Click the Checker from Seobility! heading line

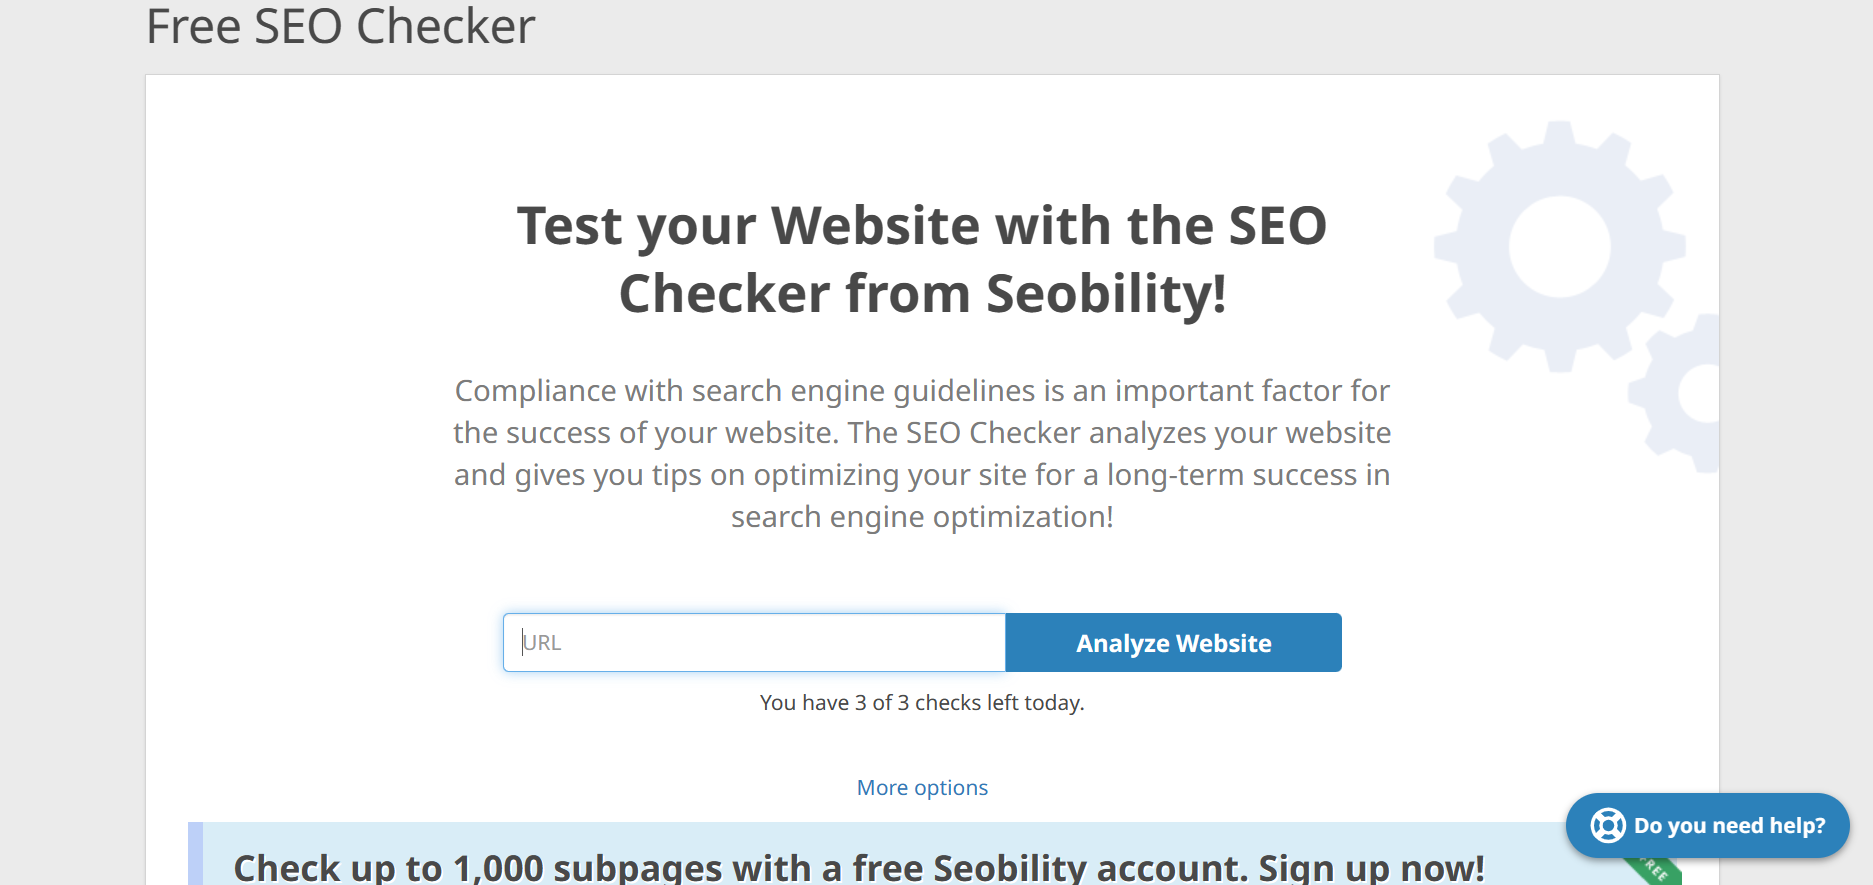(x=922, y=293)
